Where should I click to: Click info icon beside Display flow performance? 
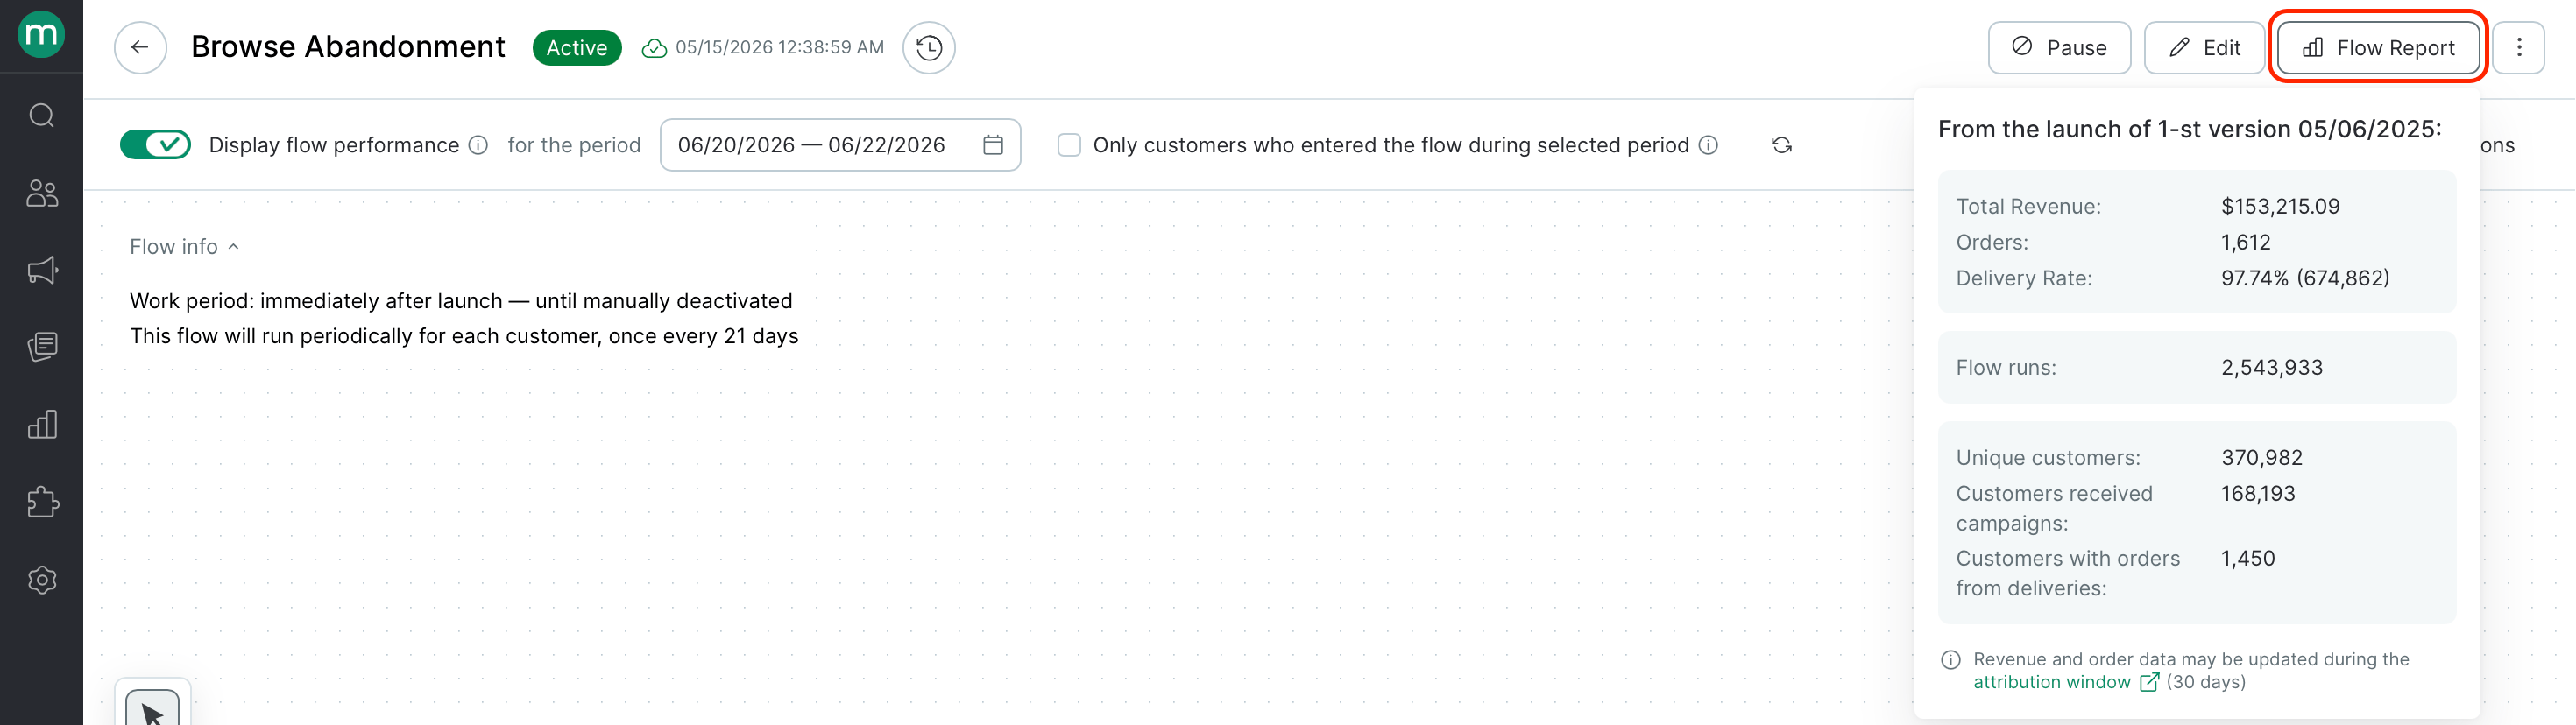pos(479,145)
